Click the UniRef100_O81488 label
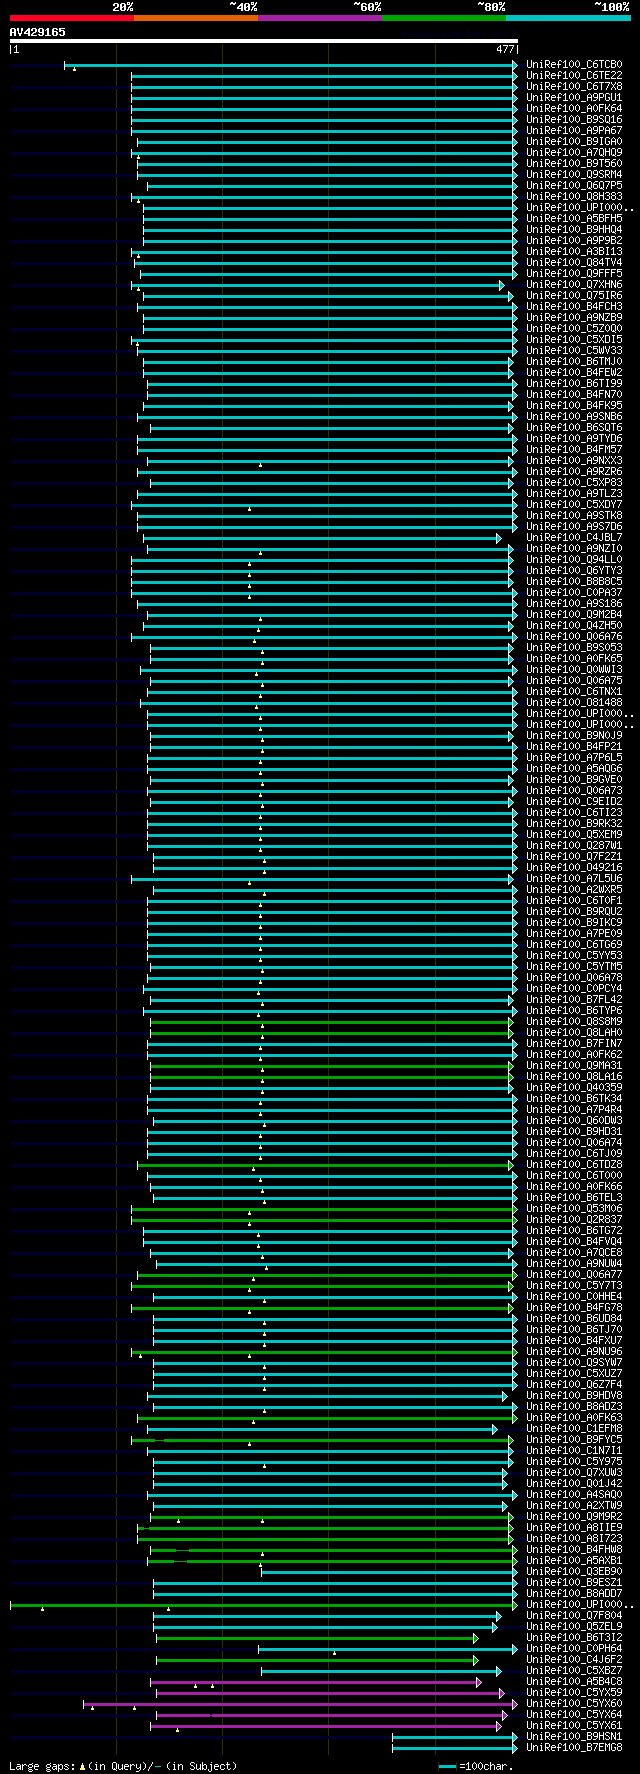This screenshot has width=640, height=1774. [574, 703]
